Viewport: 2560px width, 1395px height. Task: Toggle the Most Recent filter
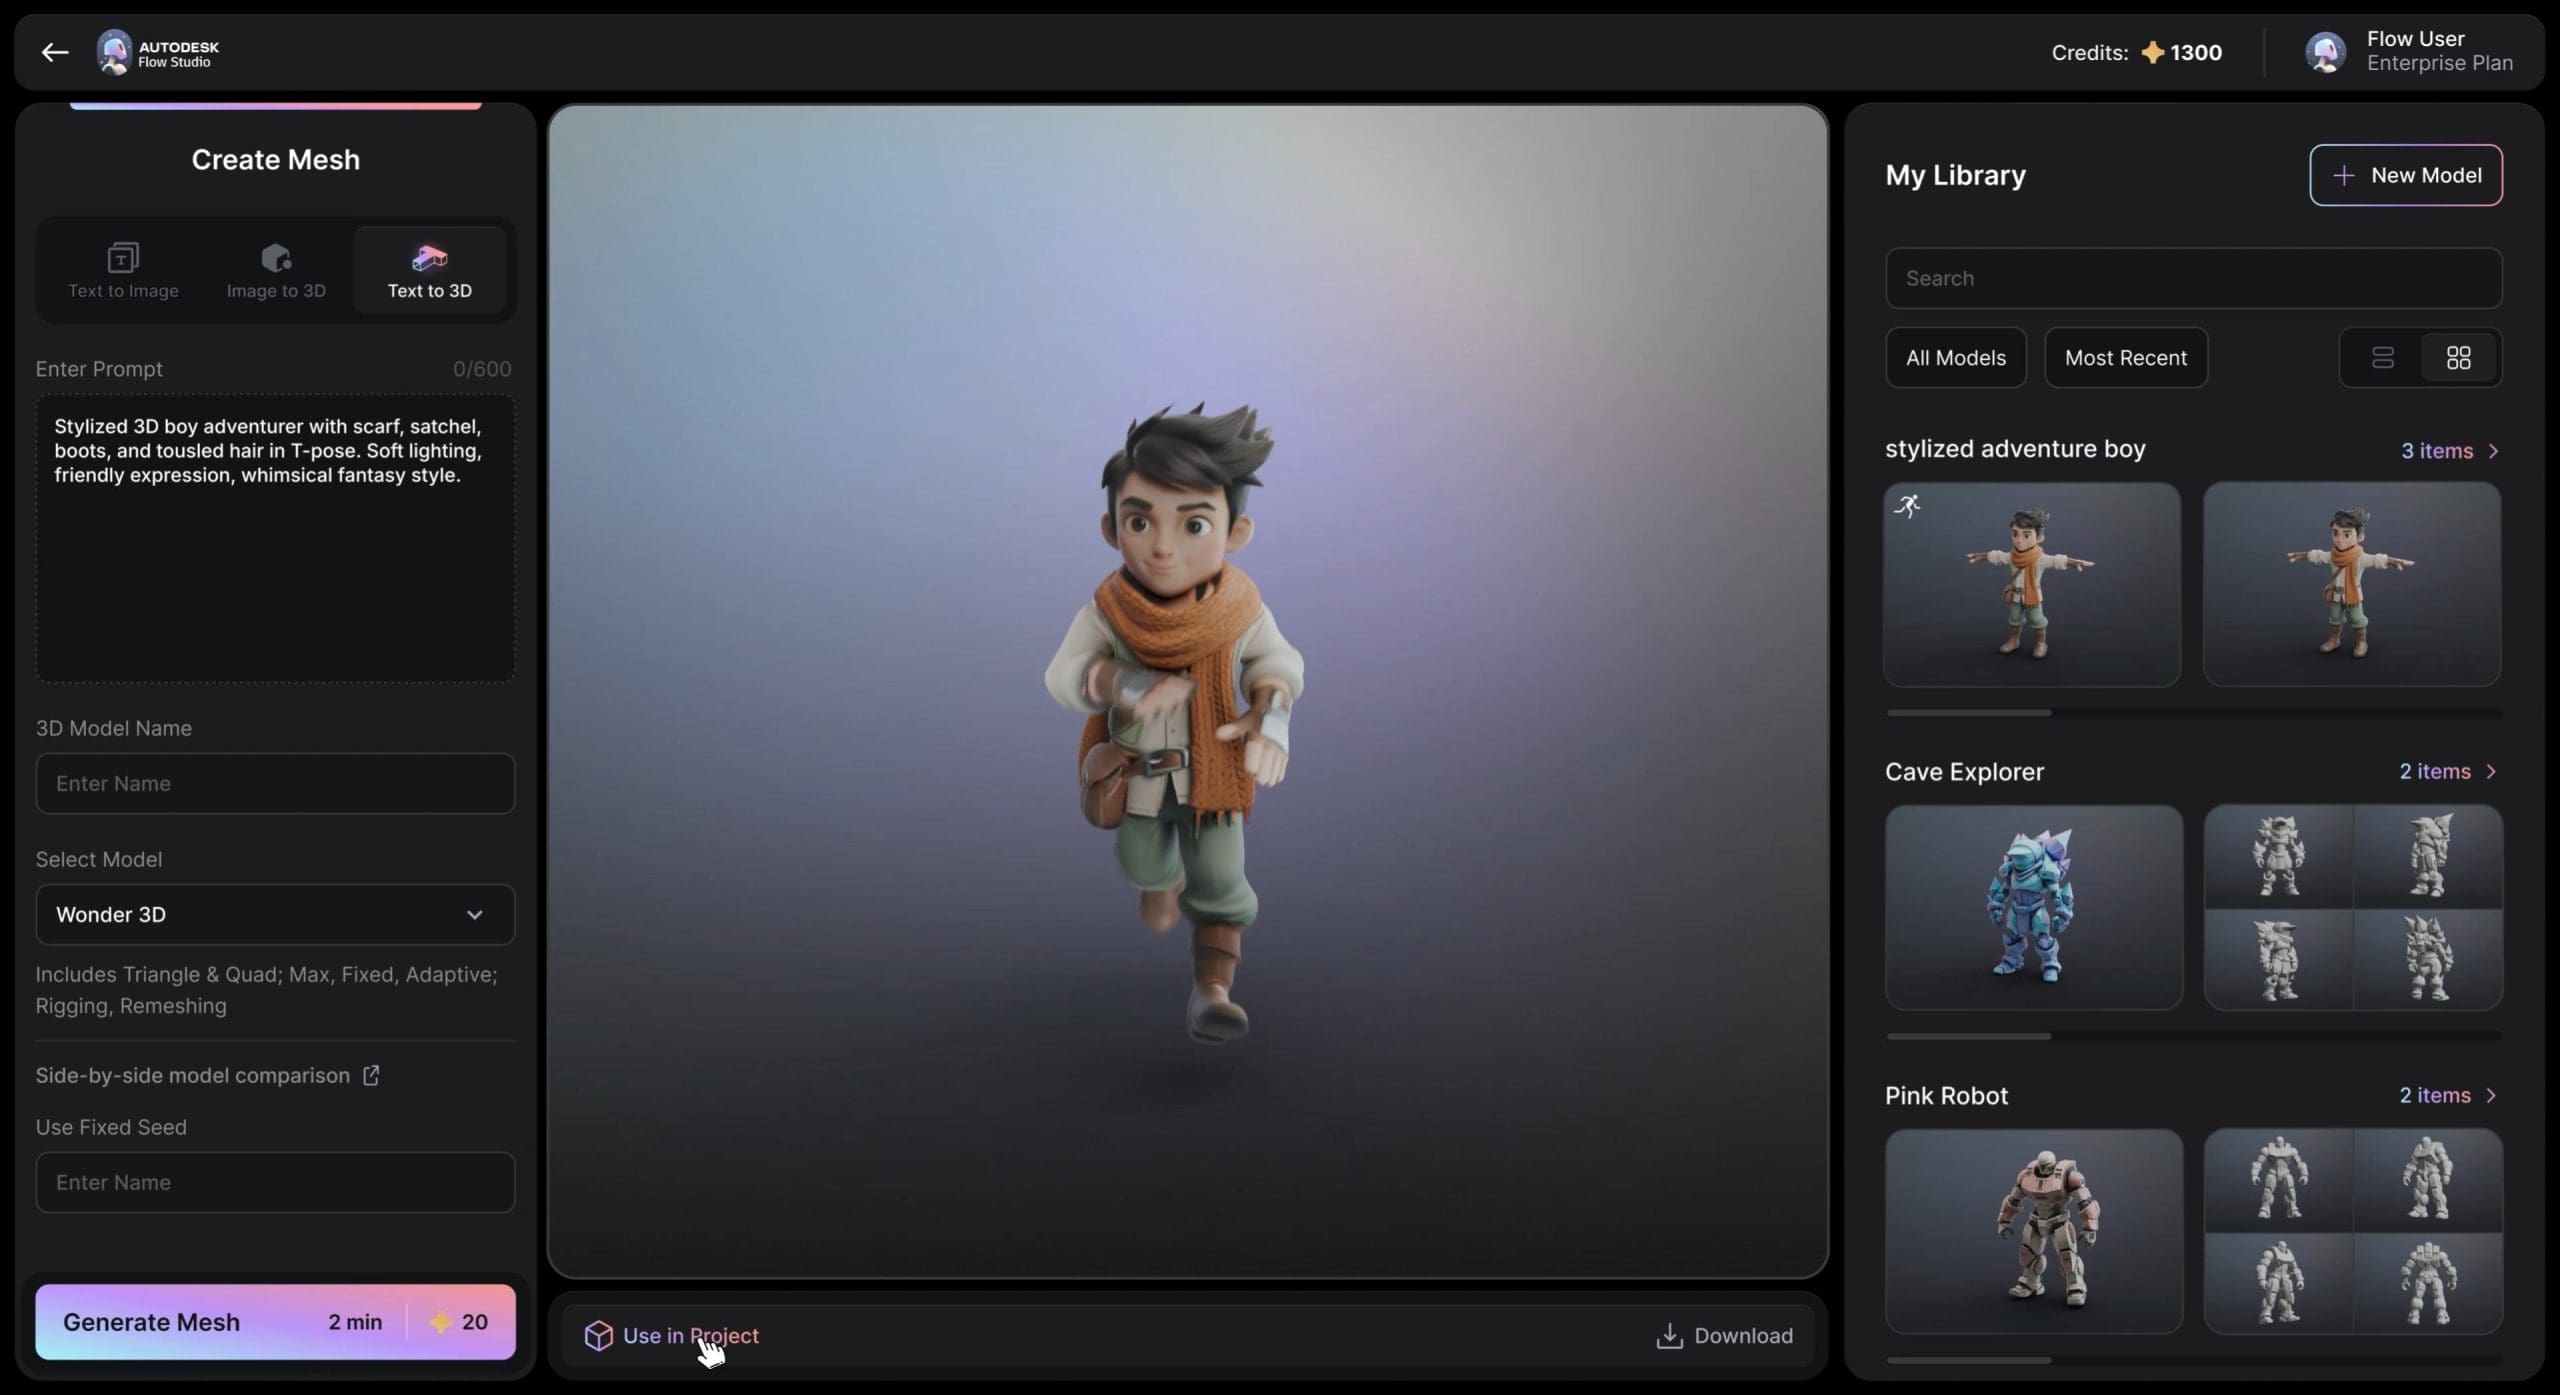[2126, 357]
